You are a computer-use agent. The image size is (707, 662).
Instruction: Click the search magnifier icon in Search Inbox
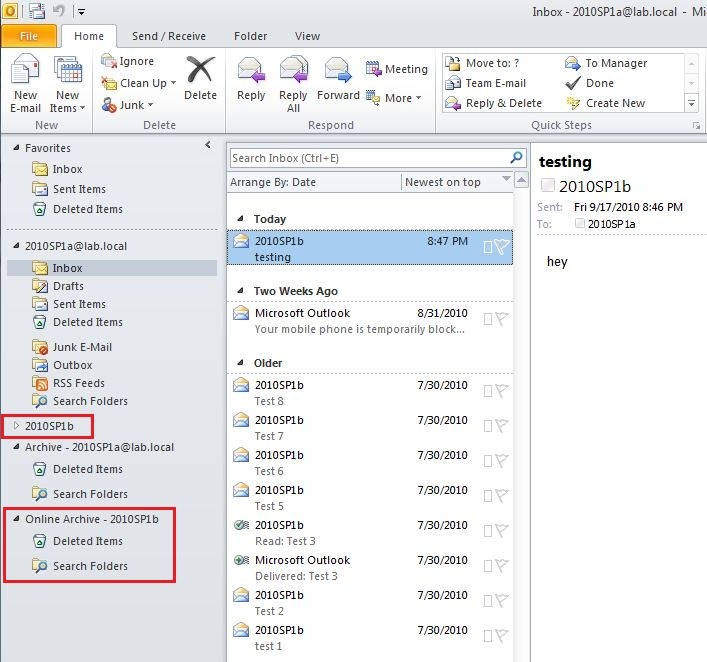click(516, 157)
